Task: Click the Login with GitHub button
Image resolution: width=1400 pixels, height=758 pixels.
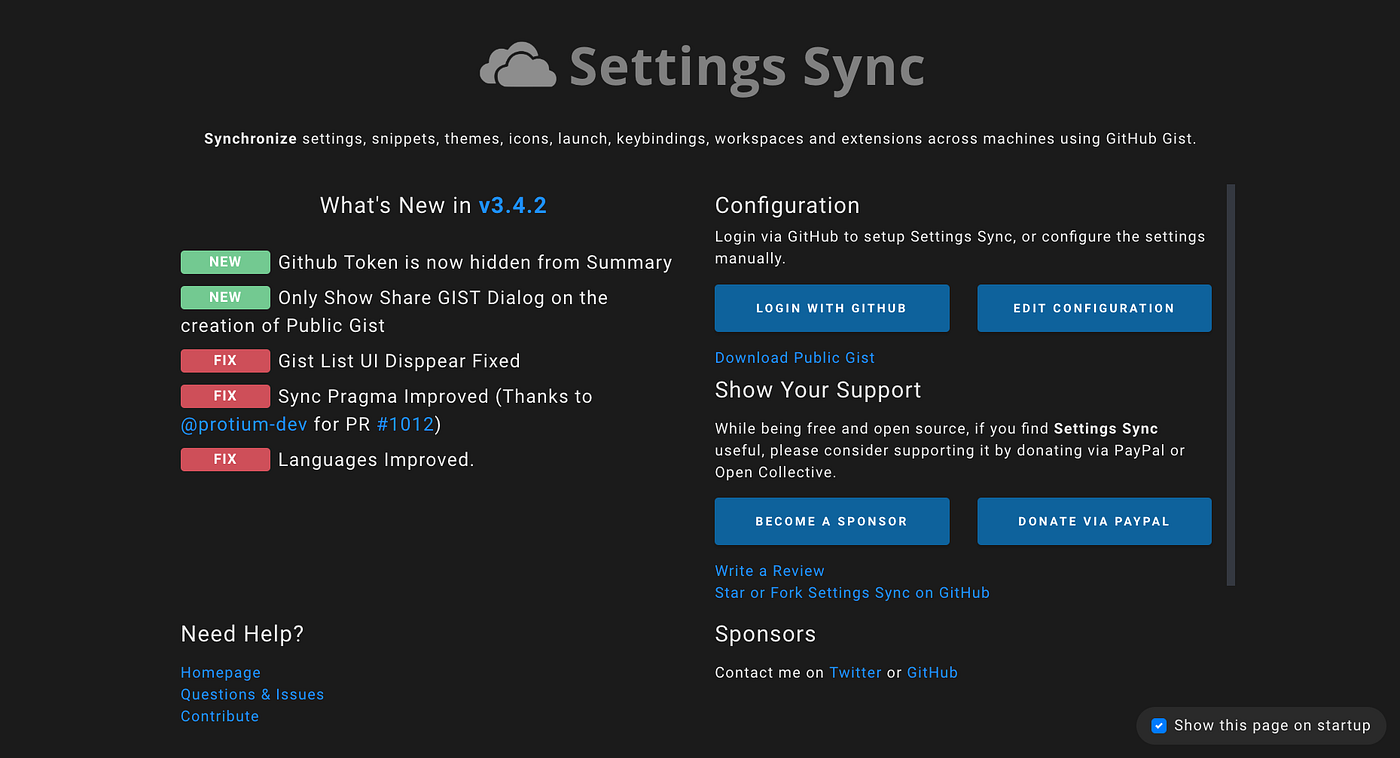Action: pos(831,308)
